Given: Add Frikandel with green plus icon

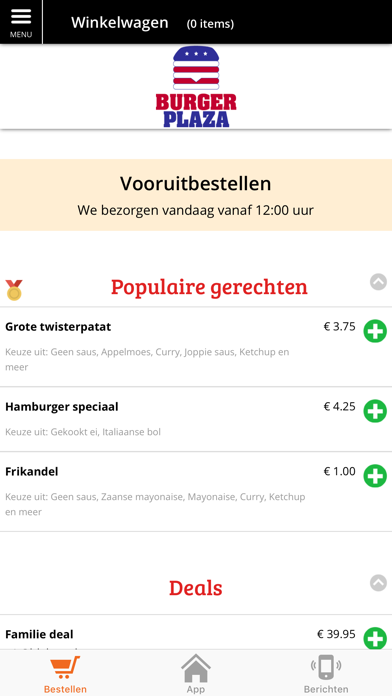Looking at the screenshot, I should (x=375, y=476).
